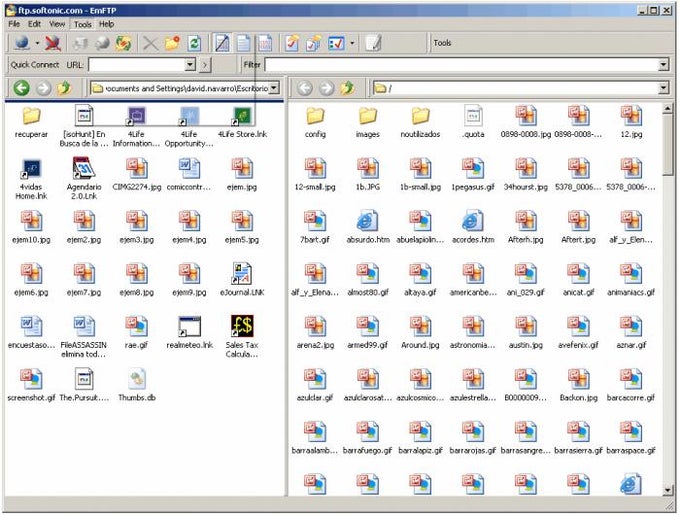Select 1pegasus.gif in remote pane
680x515 pixels.
click(473, 174)
